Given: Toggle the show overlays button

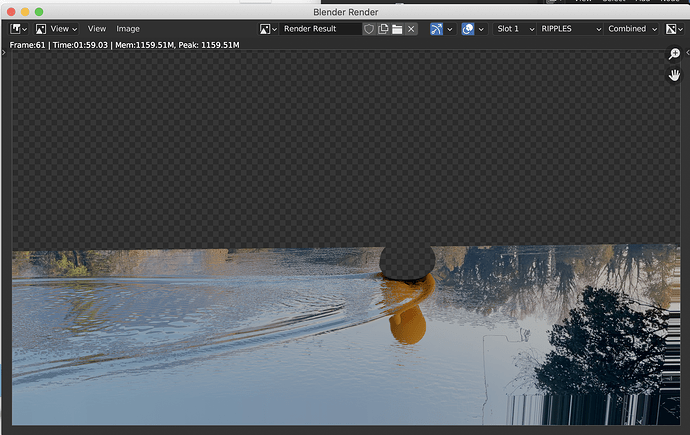Looking at the screenshot, I should tap(468, 29).
